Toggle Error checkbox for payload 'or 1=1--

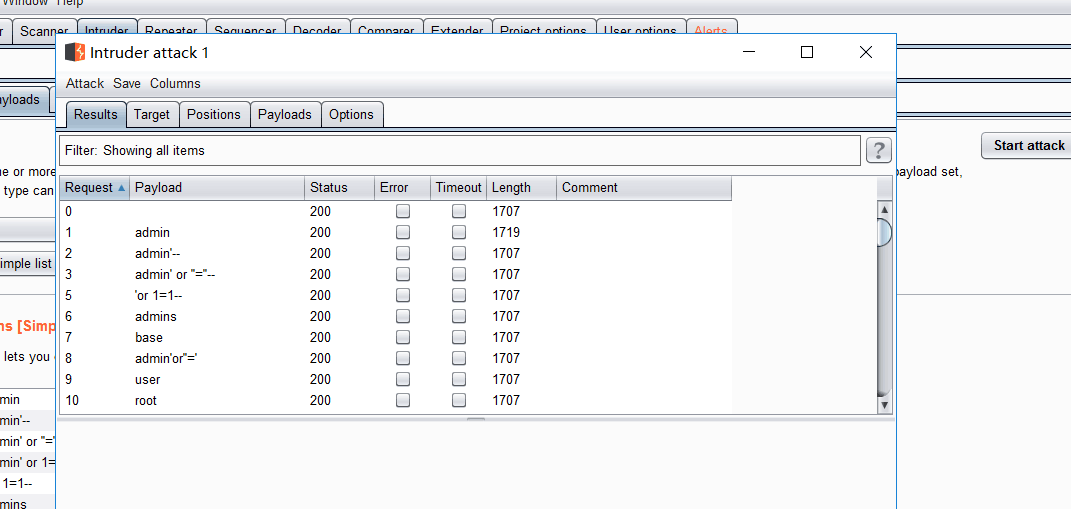[x=403, y=295]
